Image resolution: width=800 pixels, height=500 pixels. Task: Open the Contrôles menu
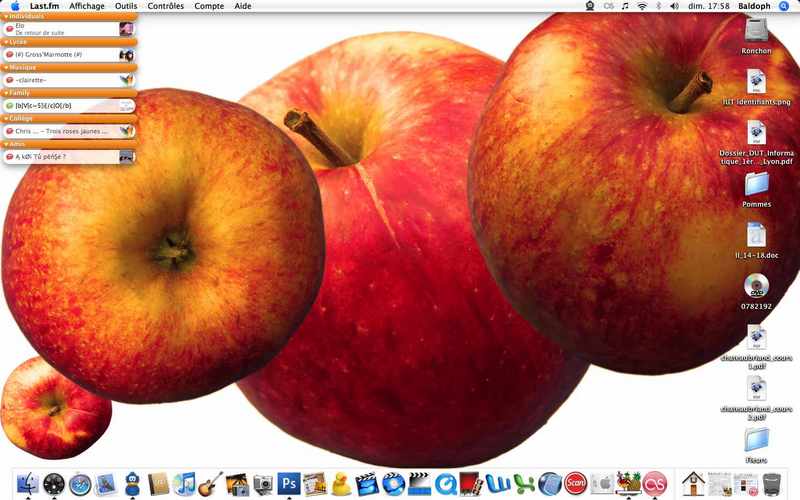coord(165,6)
